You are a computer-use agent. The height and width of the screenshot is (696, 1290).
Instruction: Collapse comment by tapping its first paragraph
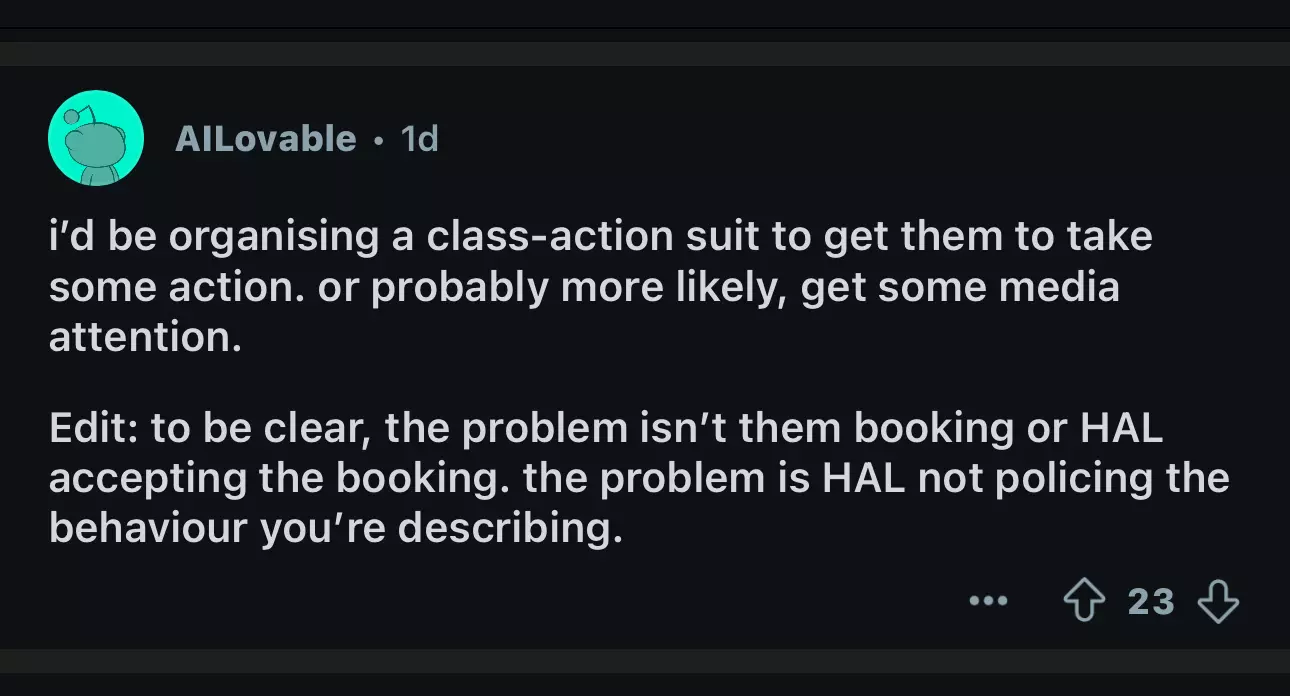coord(600,287)
